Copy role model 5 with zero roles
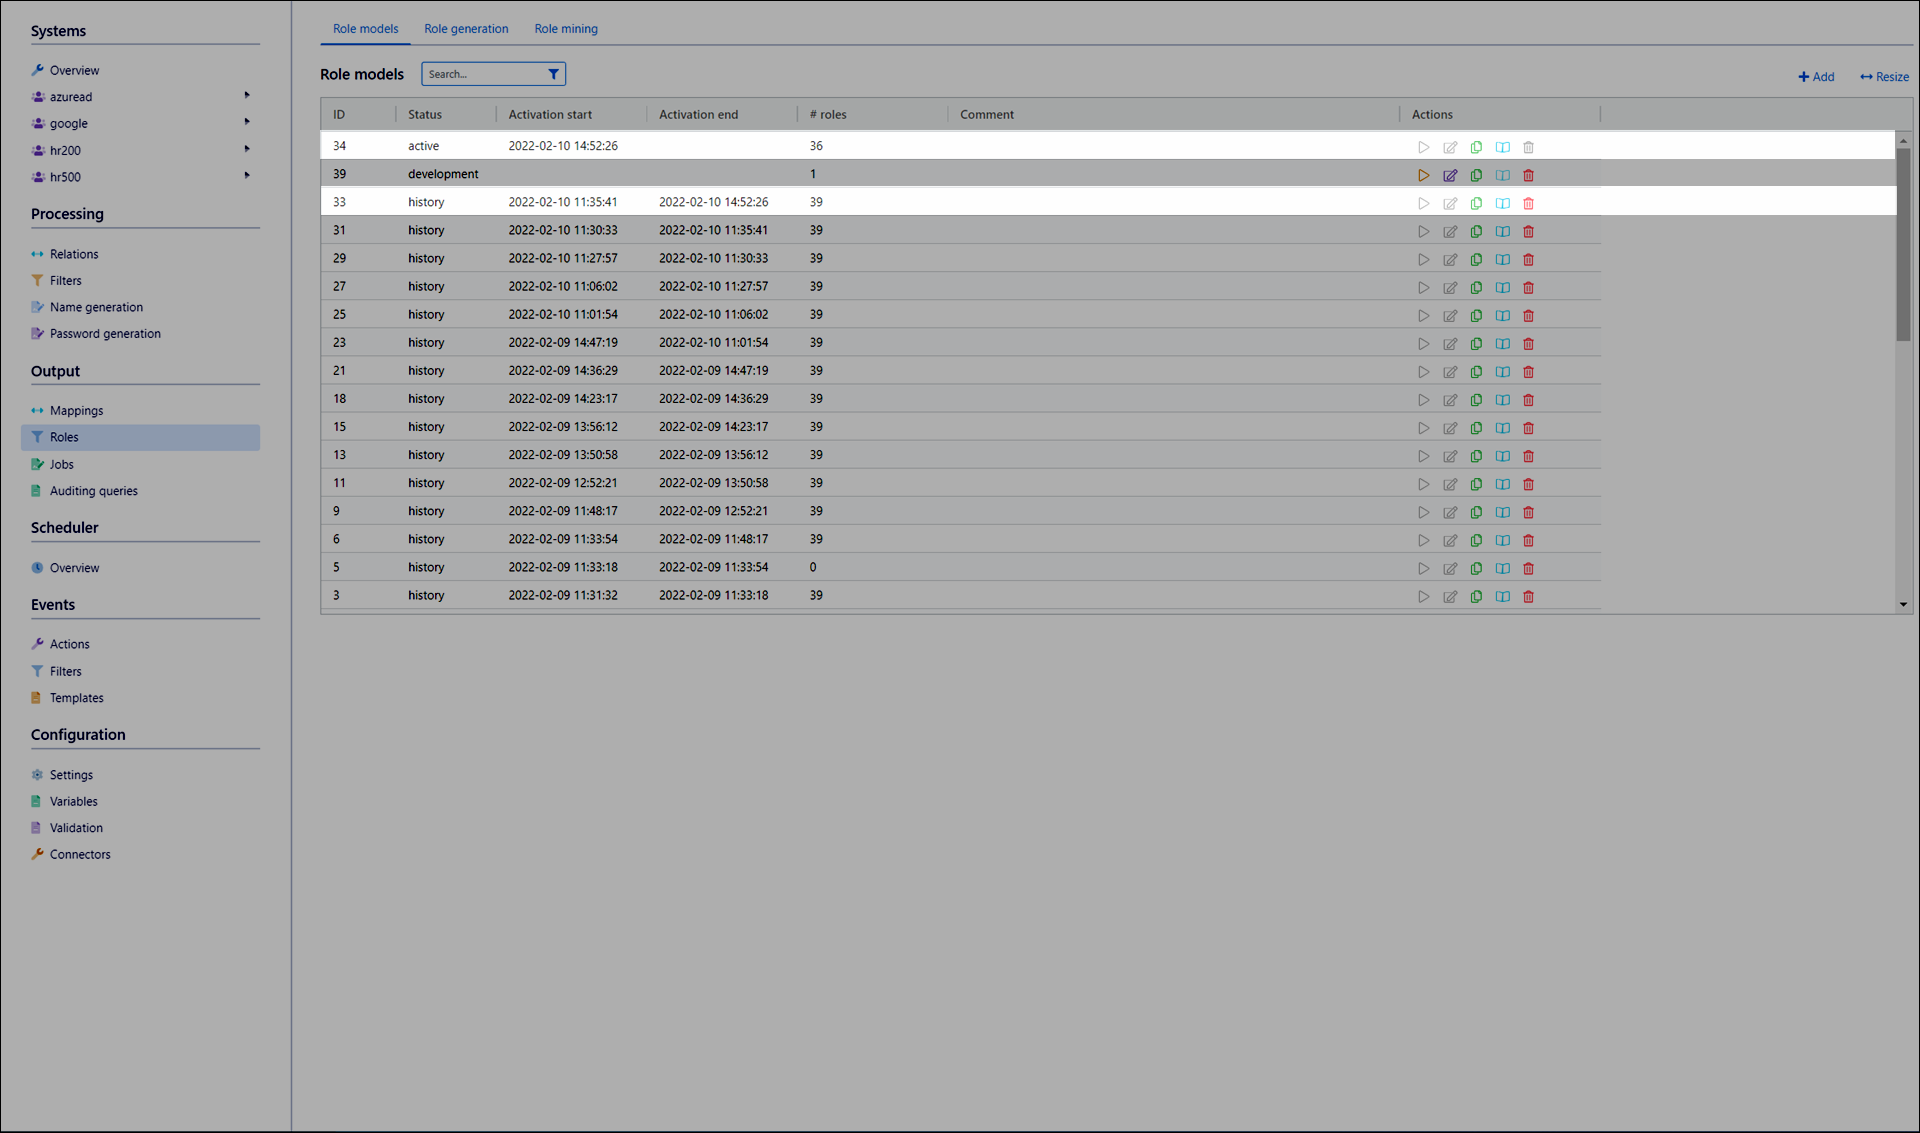Viewport: 1920px width, 1133px height. [1476, 568]
